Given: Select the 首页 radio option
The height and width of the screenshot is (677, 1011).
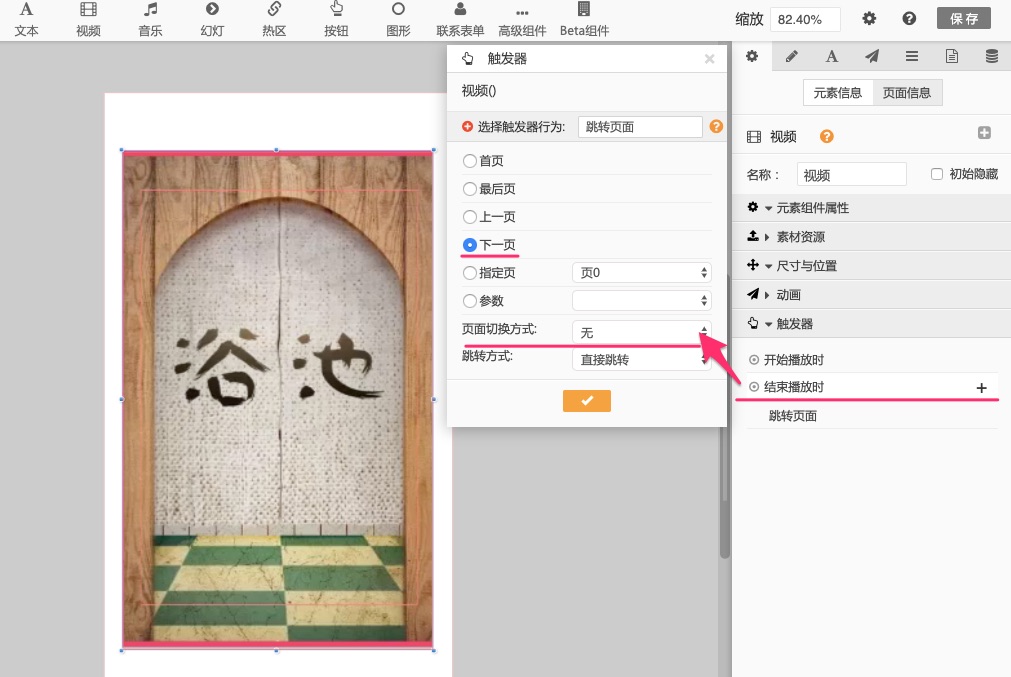Looking at the screenshot, I should (469, 161).
